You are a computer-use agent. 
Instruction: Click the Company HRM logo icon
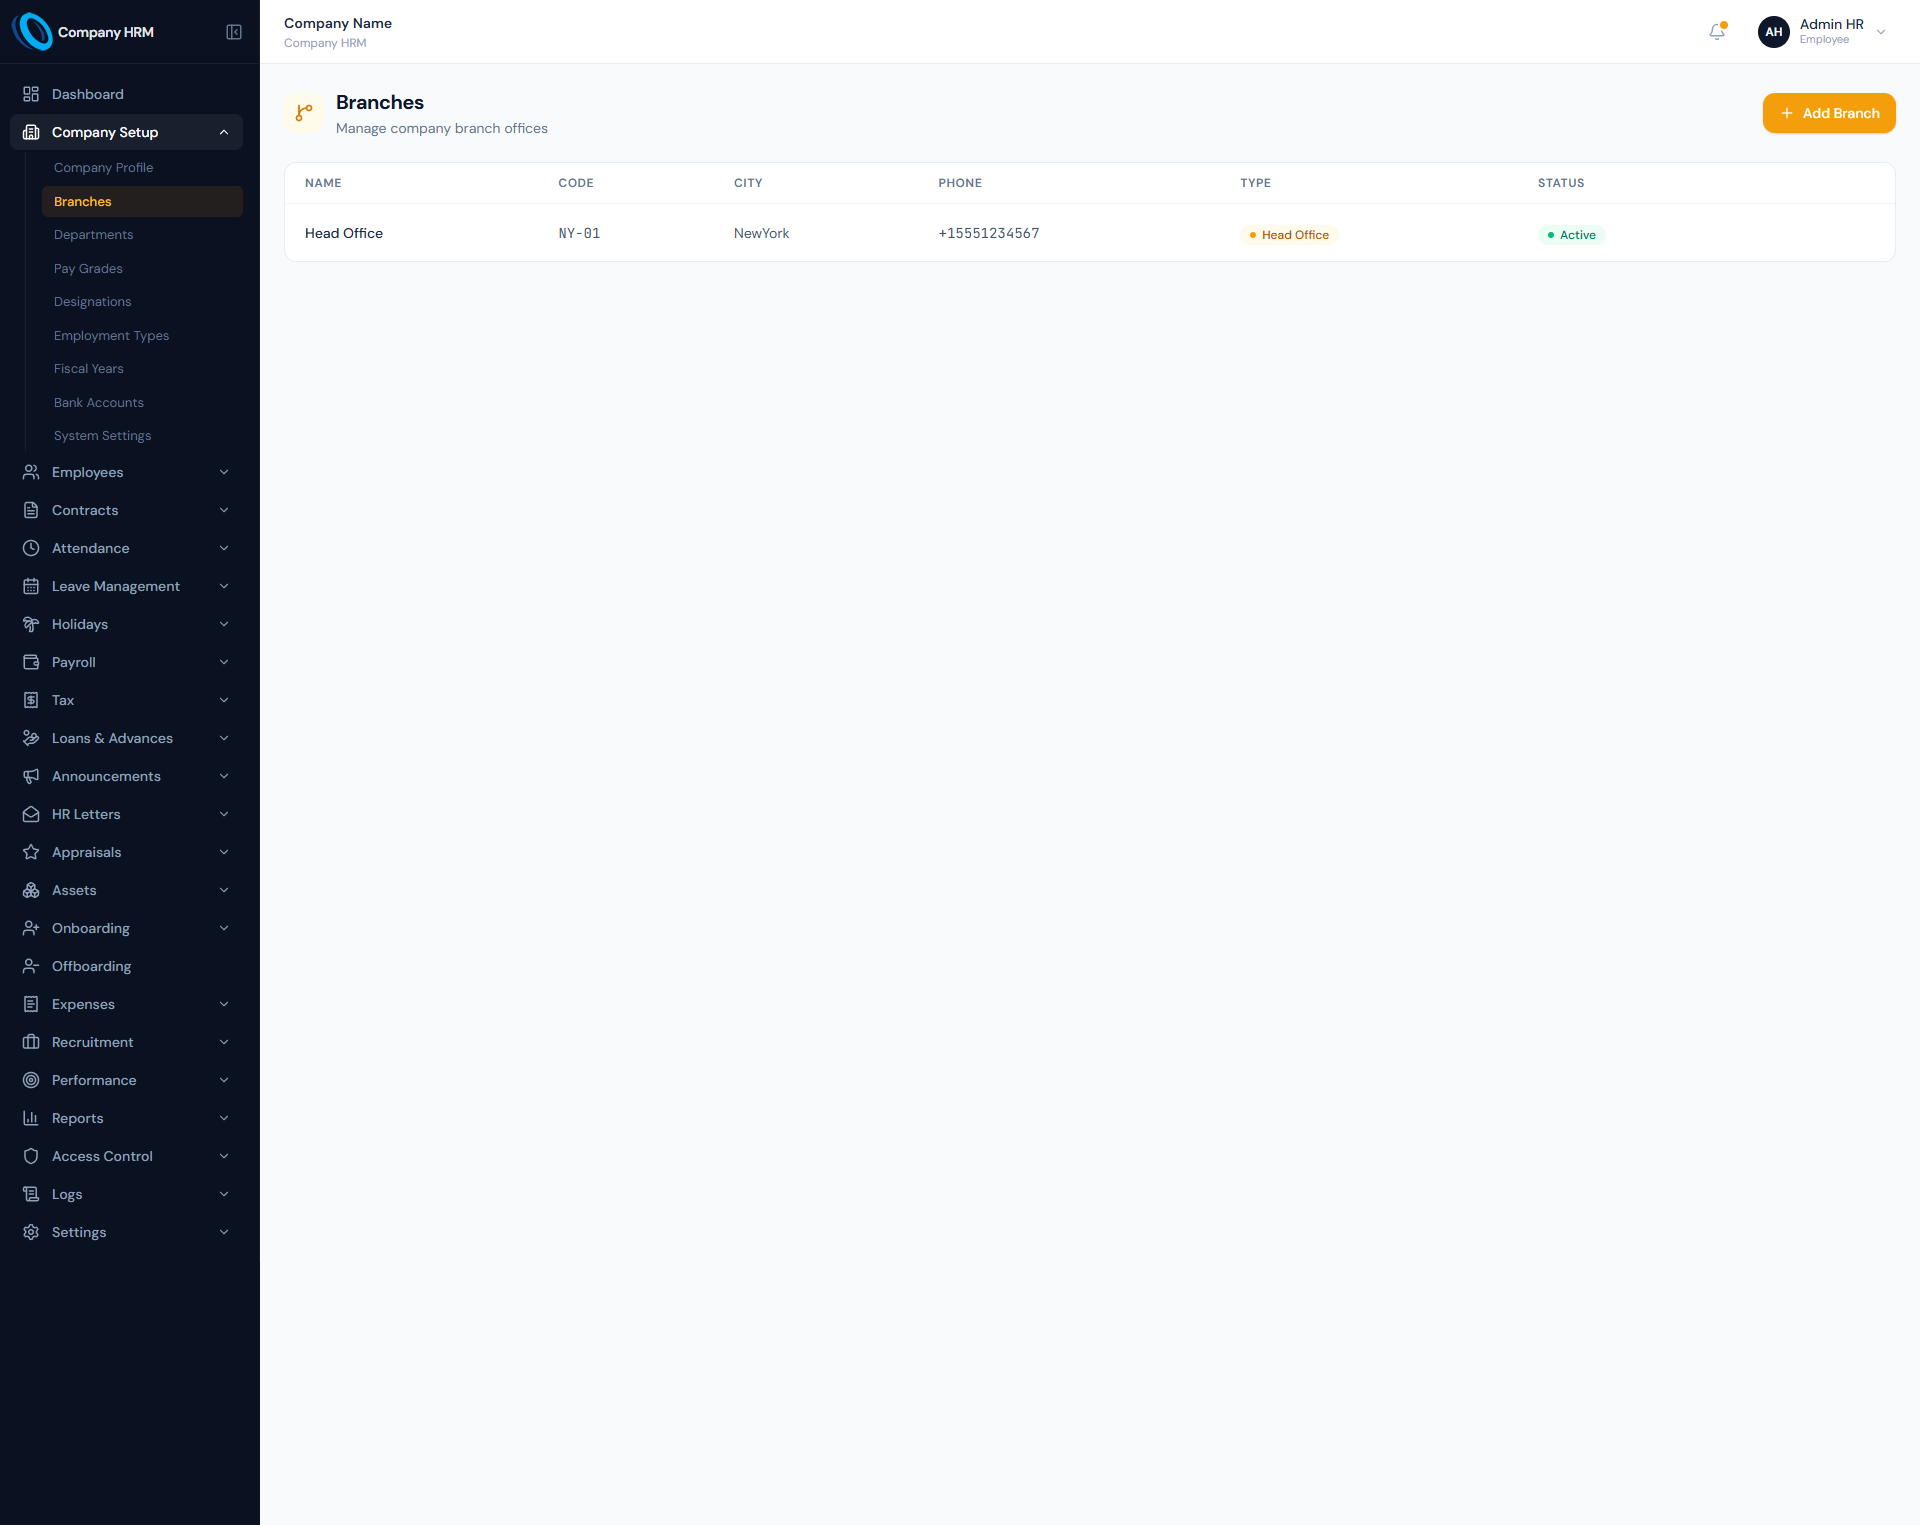(x=32, y=32)
